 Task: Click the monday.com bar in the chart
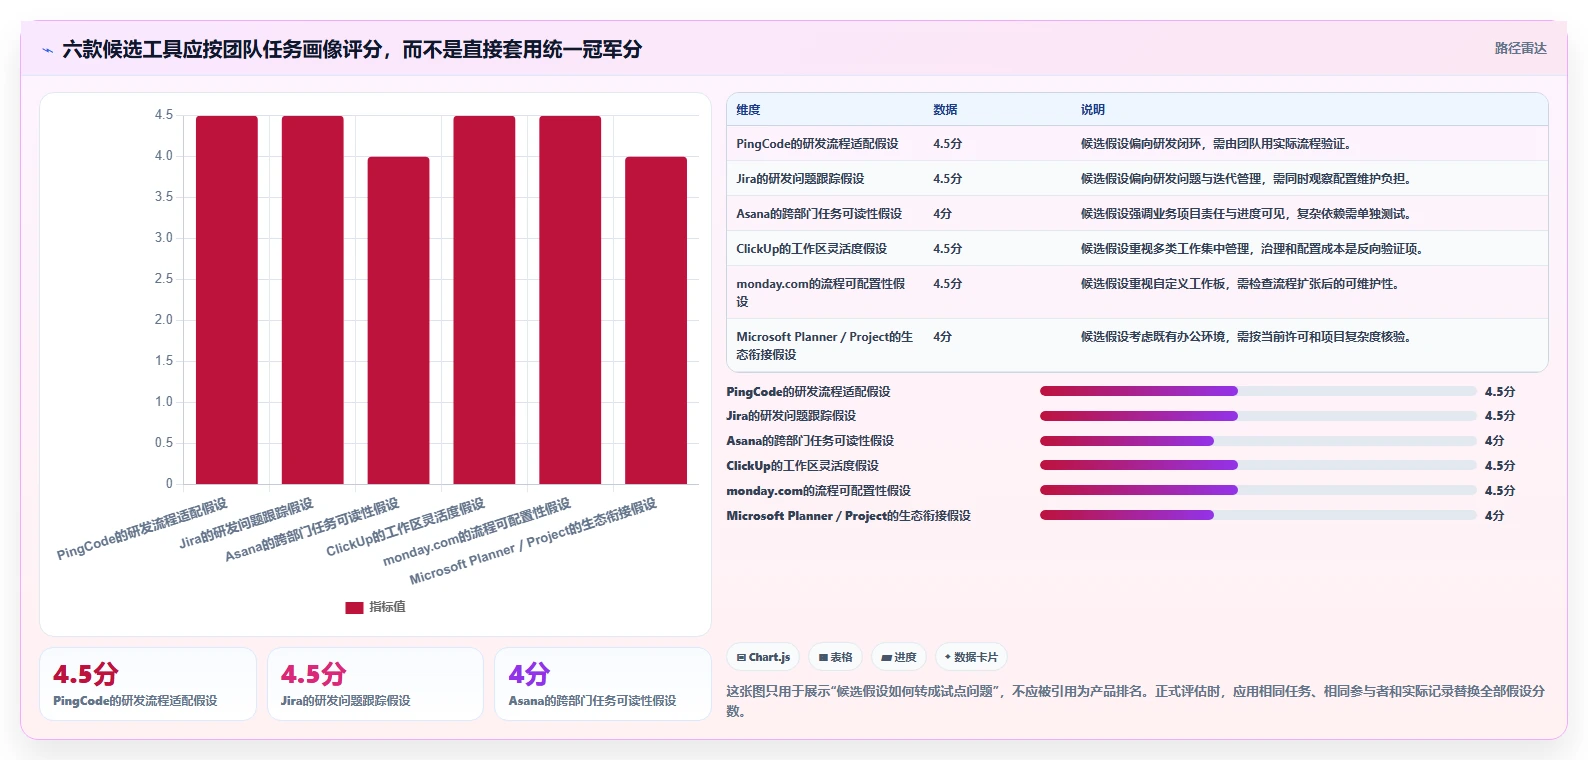coord(570,300)
